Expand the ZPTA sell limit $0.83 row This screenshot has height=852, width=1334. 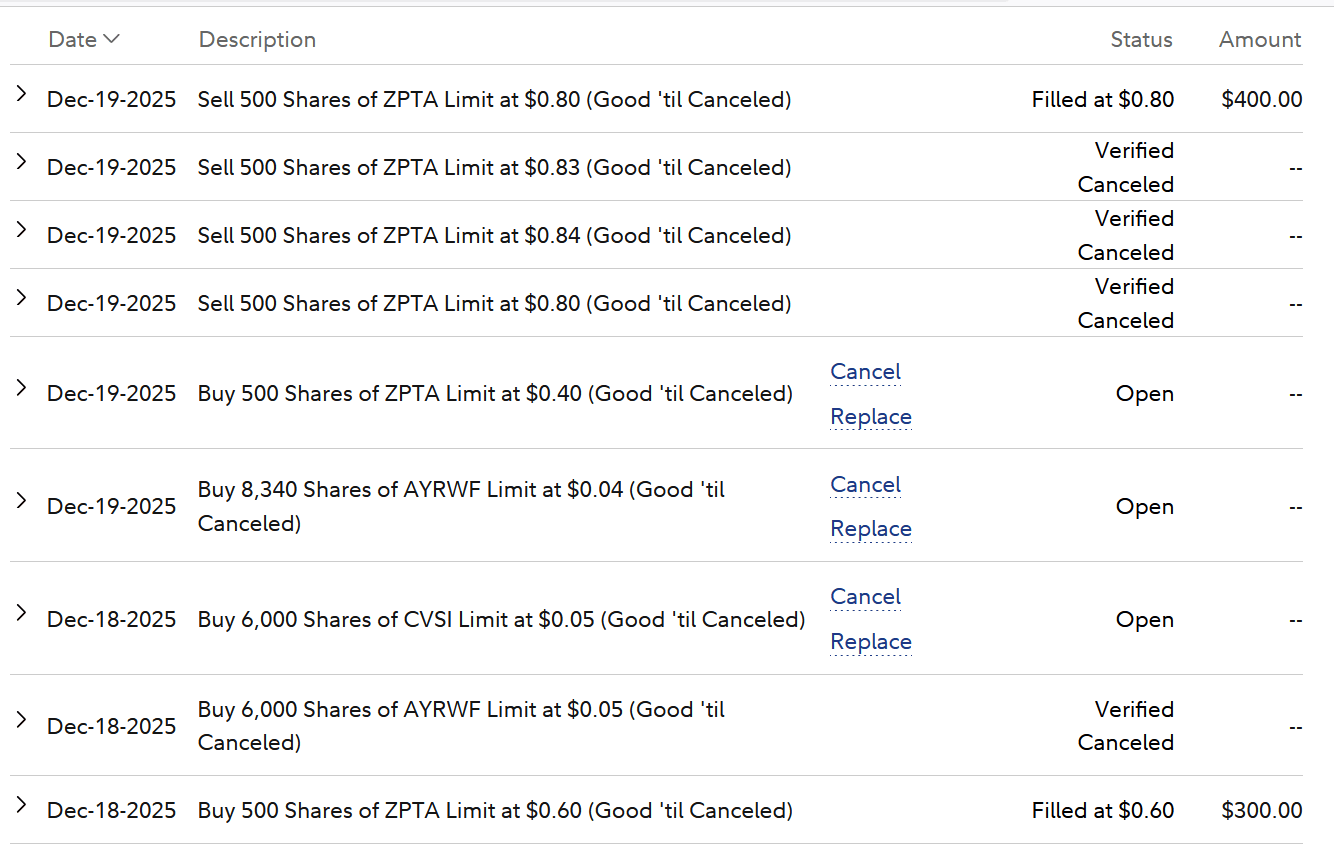point(21,162)
